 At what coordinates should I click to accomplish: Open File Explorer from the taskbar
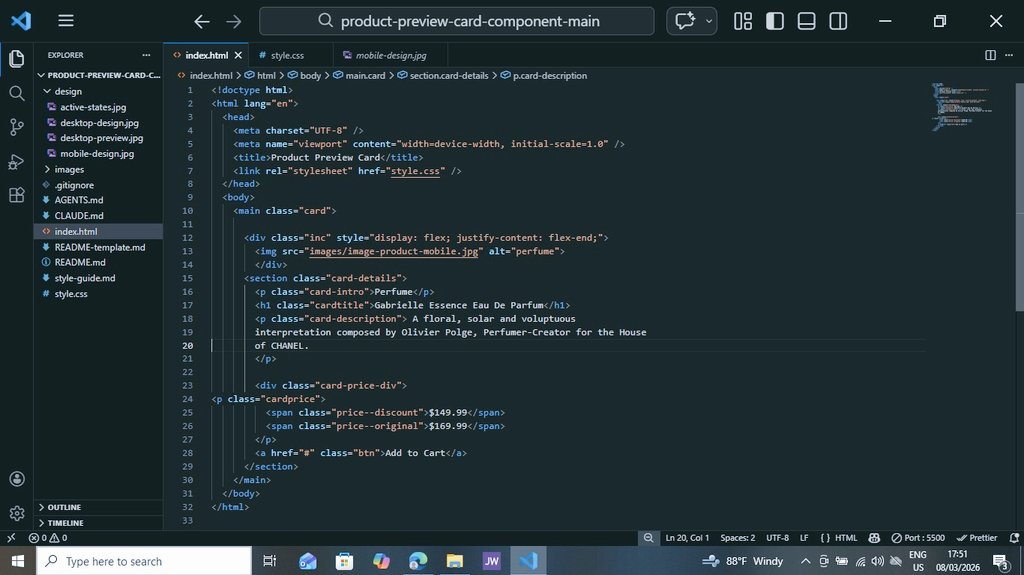pyautogui.click(x=455, y=561)
